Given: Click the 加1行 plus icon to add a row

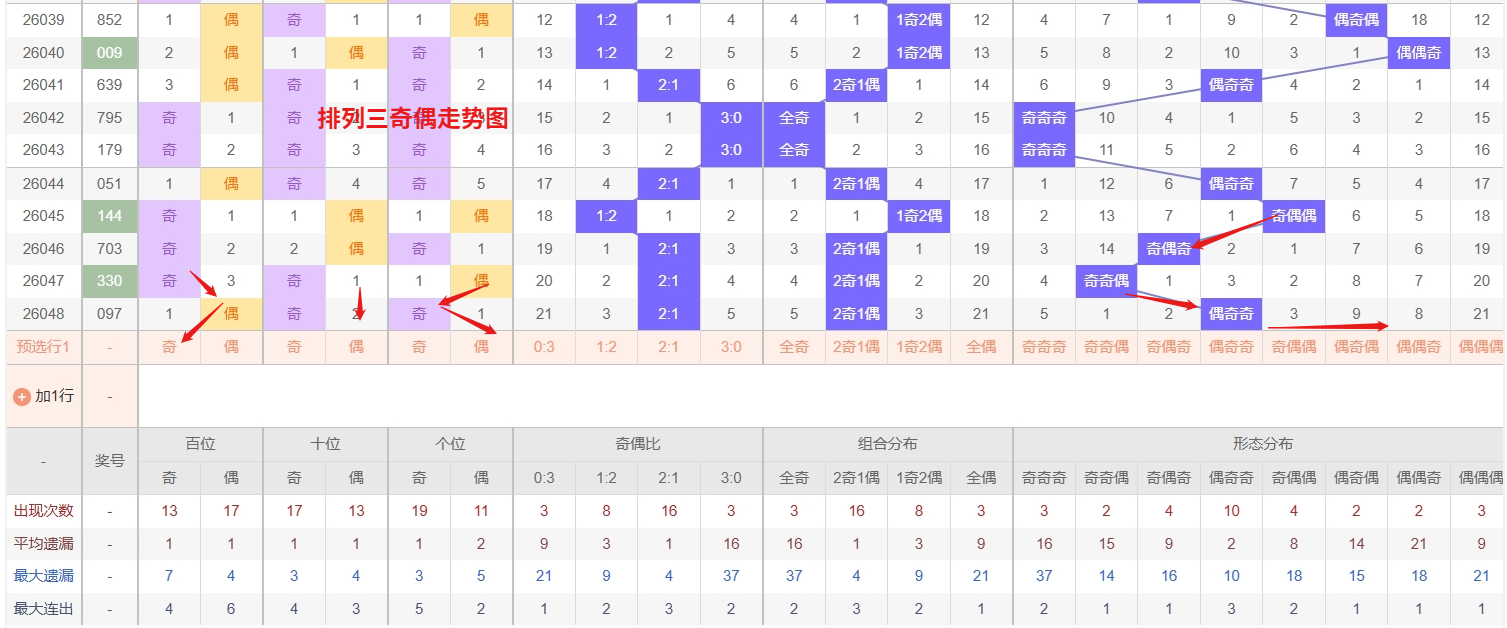Looking at the screenshot, I should pyautogui.click(x=23, y=396).
